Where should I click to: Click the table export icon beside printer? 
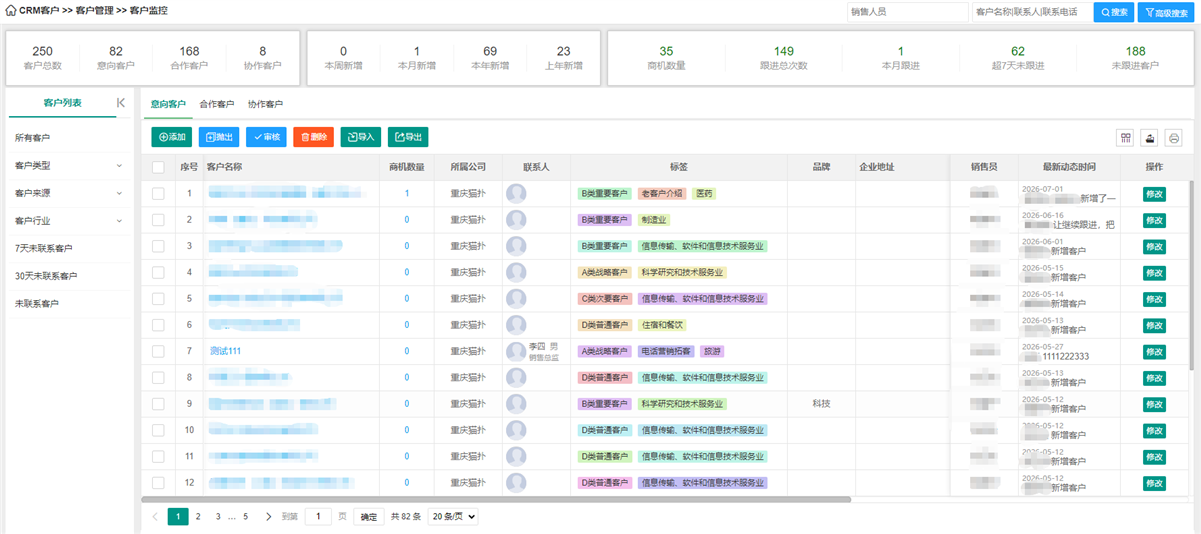(1150, 138)
